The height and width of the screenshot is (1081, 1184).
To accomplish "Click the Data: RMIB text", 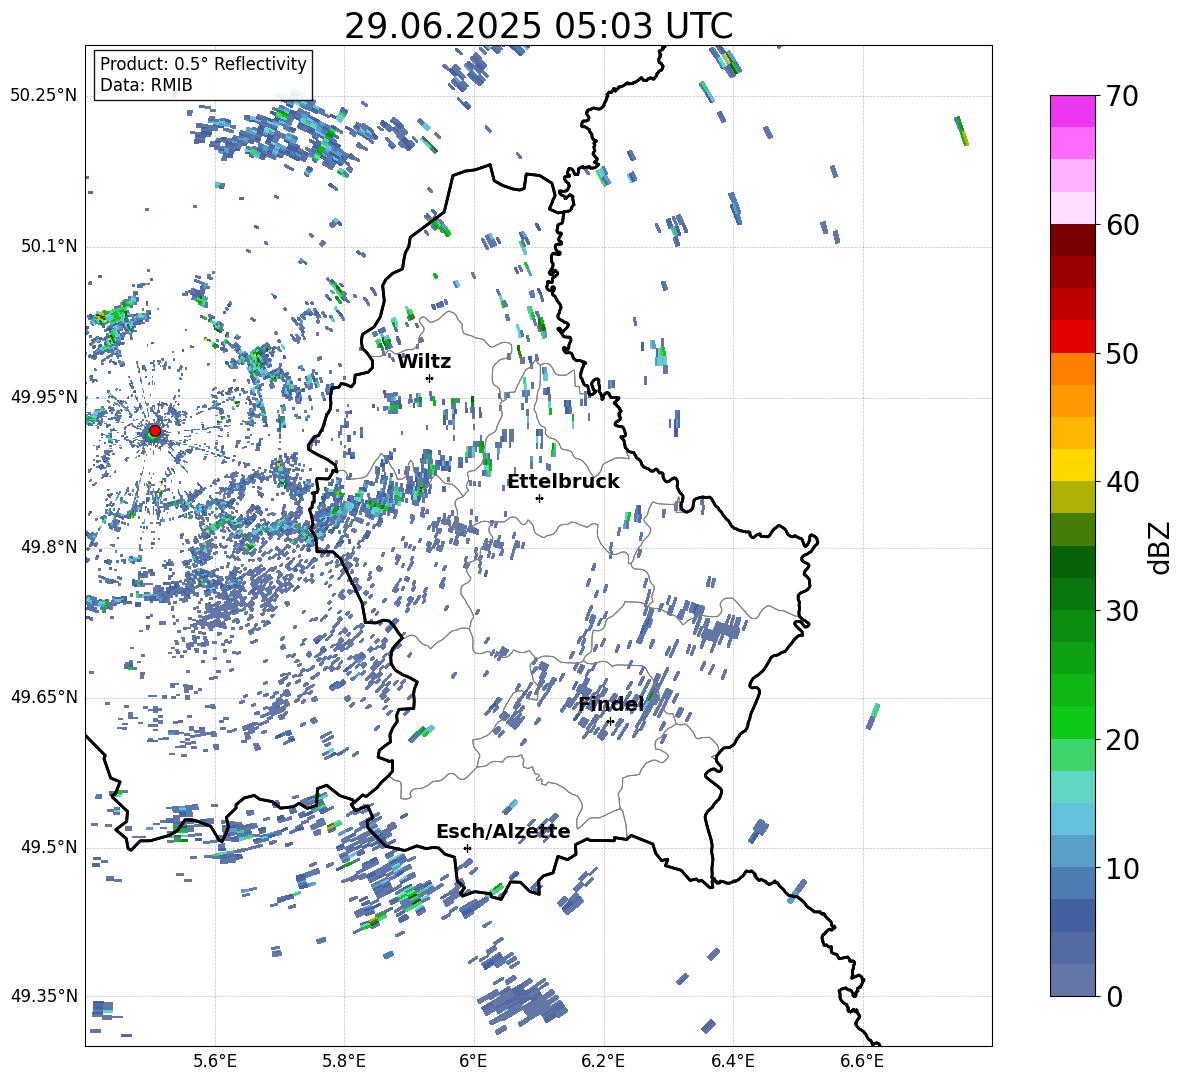I will (x=146, y=85).
